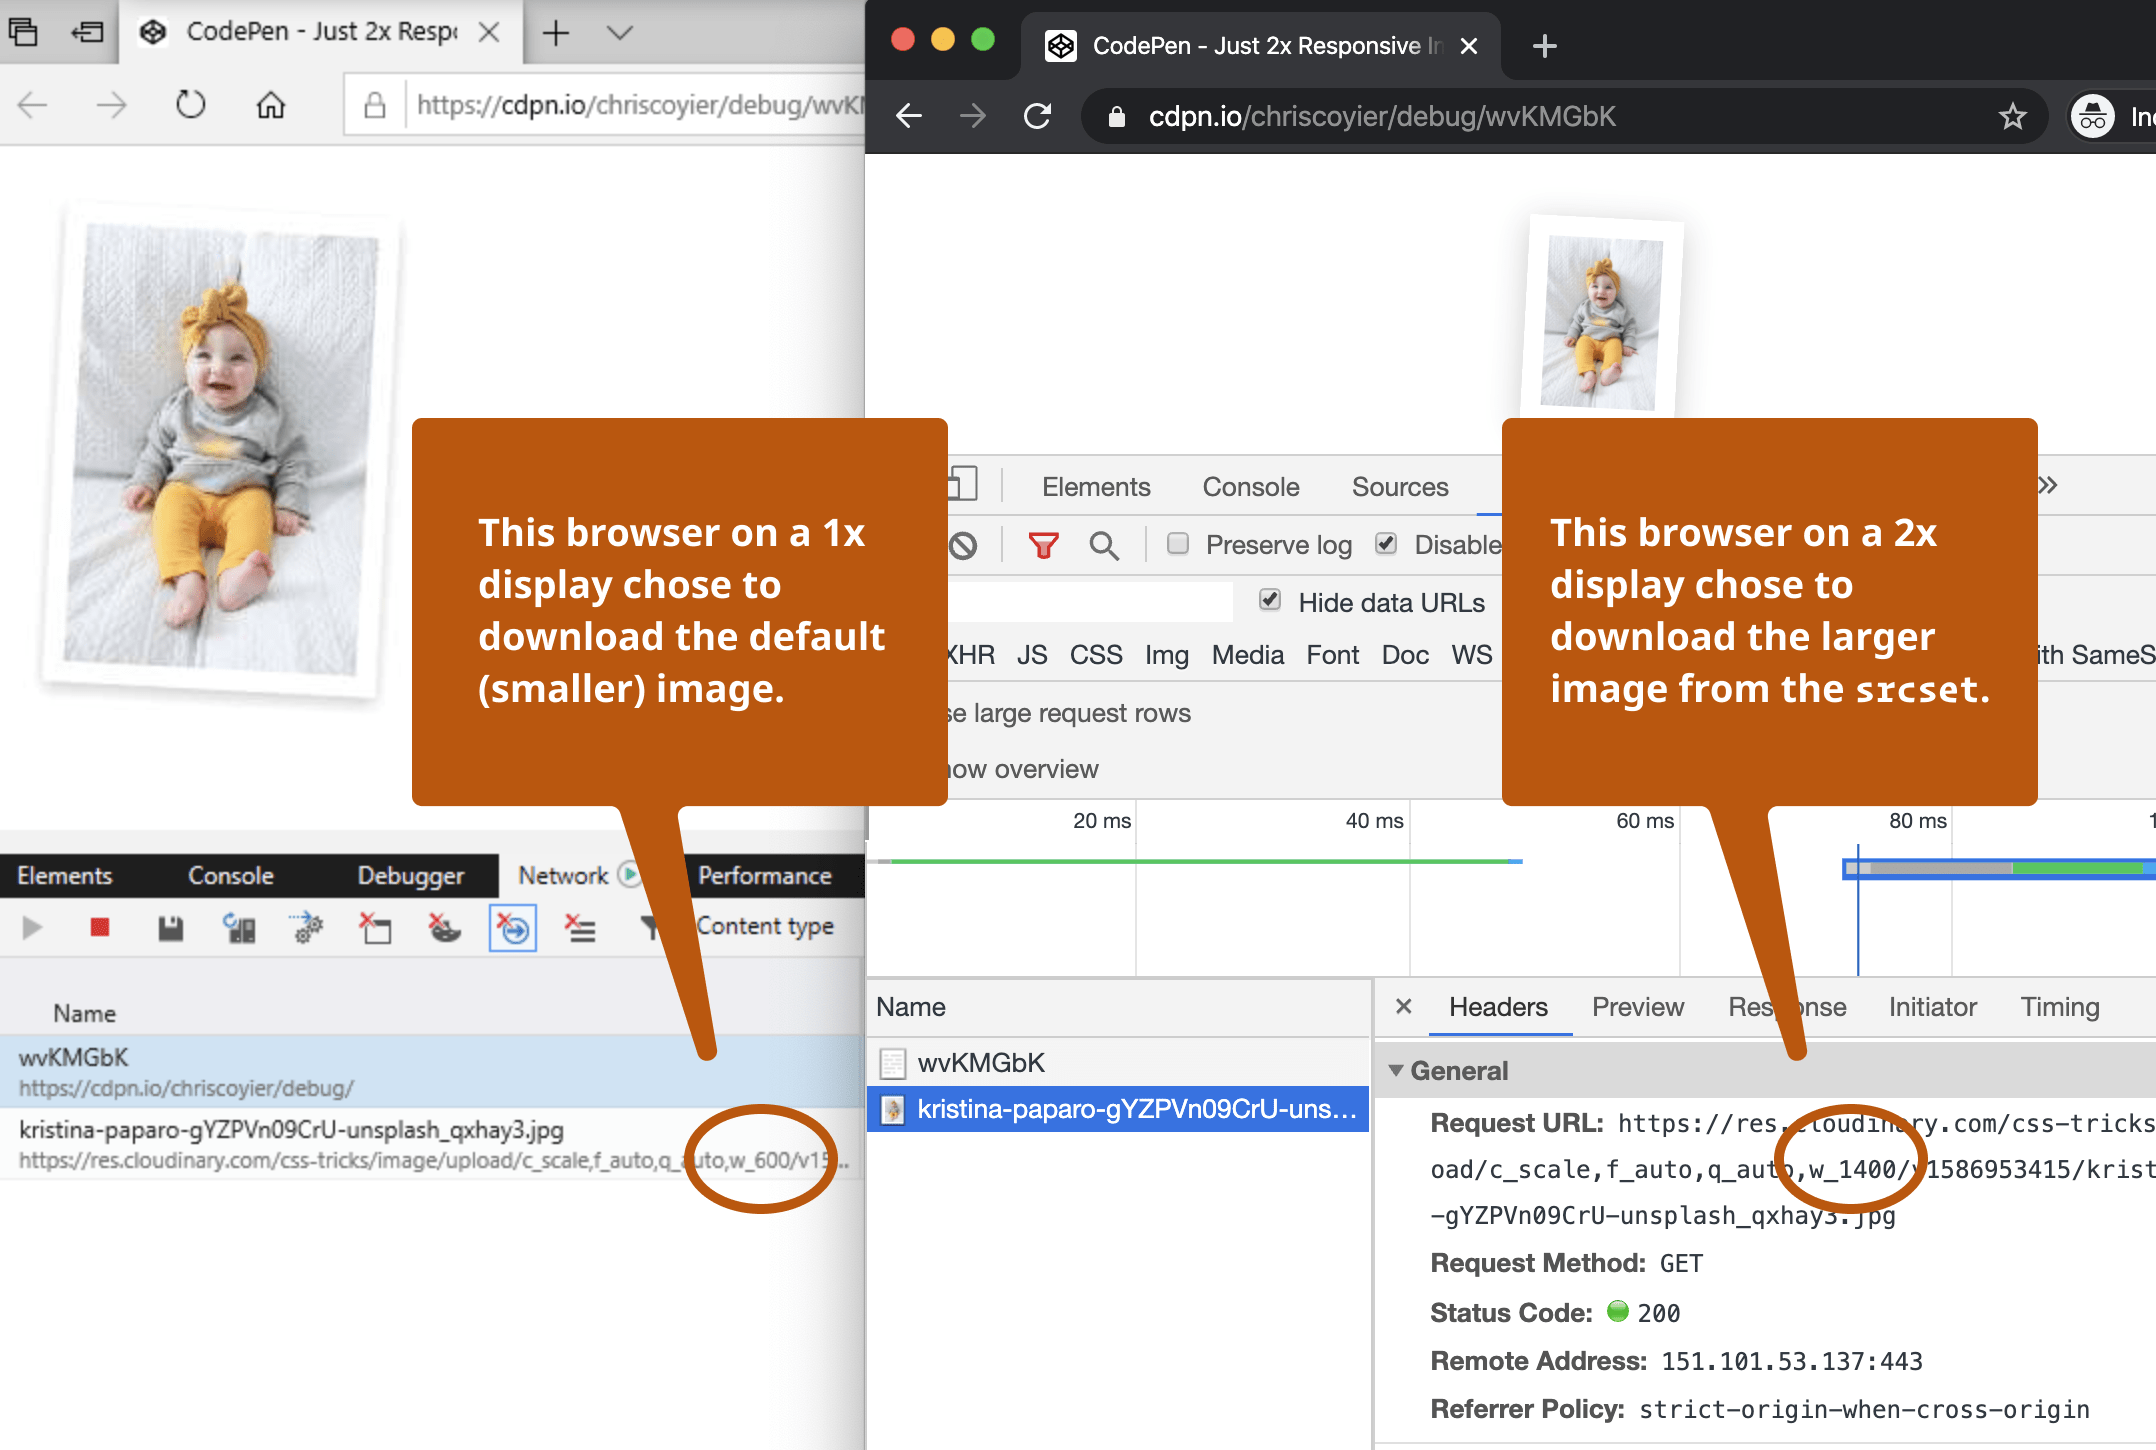Open the network search magnifier icon
Screen dimensions: 2156x1450
pos(1104,545)
